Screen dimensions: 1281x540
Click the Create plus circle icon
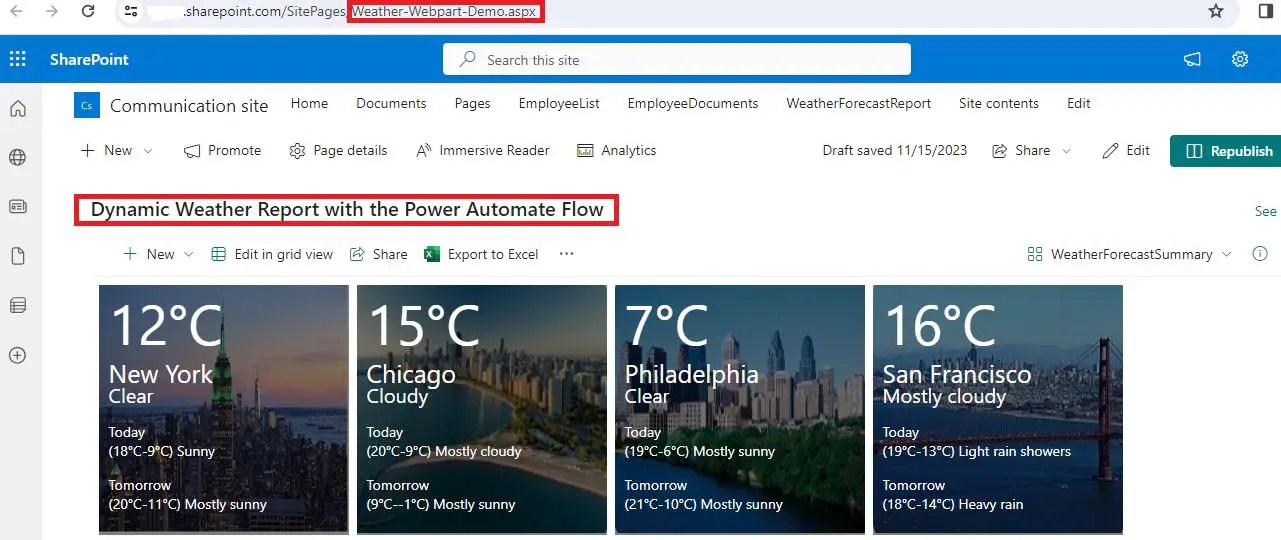(x=17, y=355)
